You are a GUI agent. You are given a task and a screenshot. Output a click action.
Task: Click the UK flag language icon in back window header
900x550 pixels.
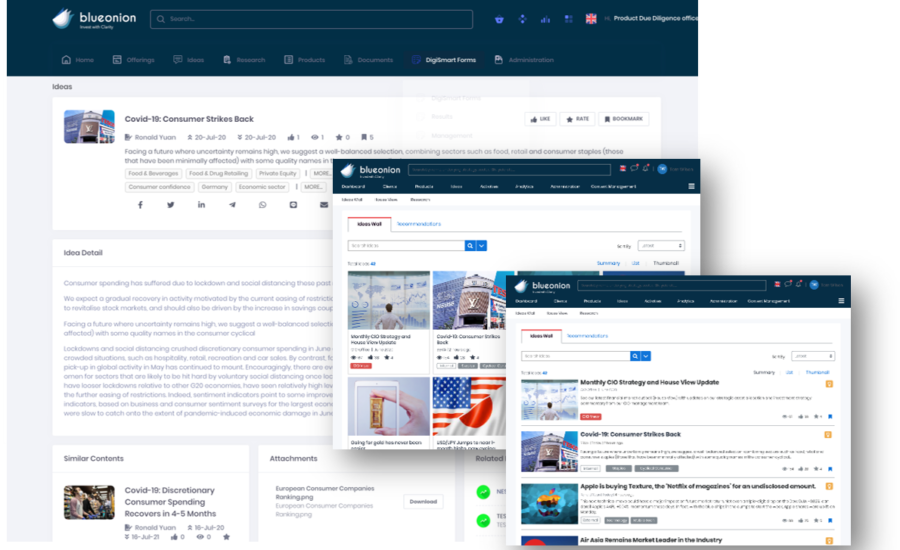click(x=591, y=18)
